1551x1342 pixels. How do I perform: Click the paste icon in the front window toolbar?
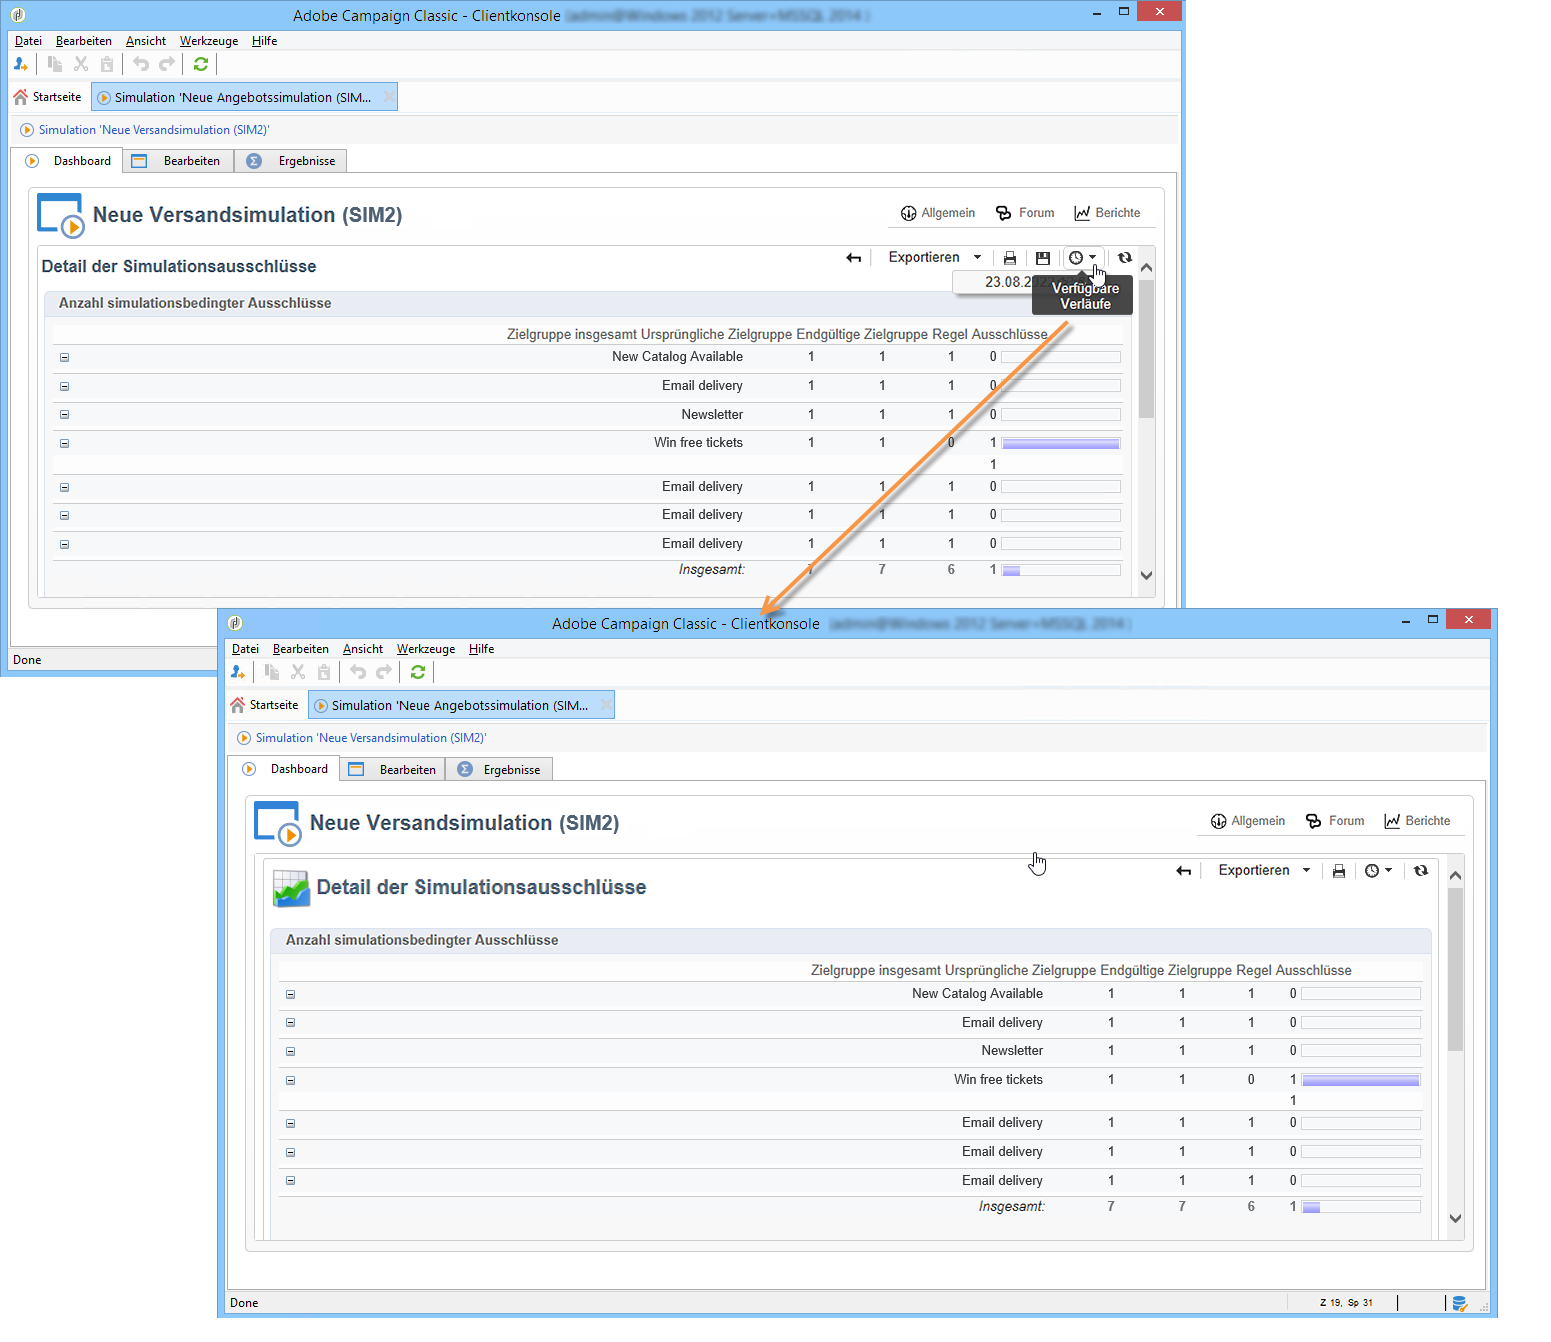click(x=324, y=672)
